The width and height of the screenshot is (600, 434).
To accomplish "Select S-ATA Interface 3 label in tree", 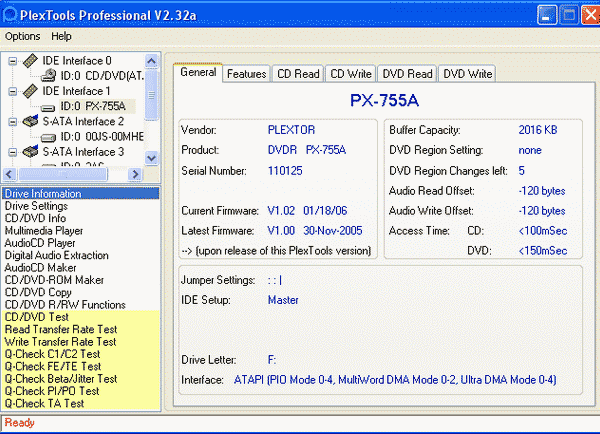I will point(83,152).
